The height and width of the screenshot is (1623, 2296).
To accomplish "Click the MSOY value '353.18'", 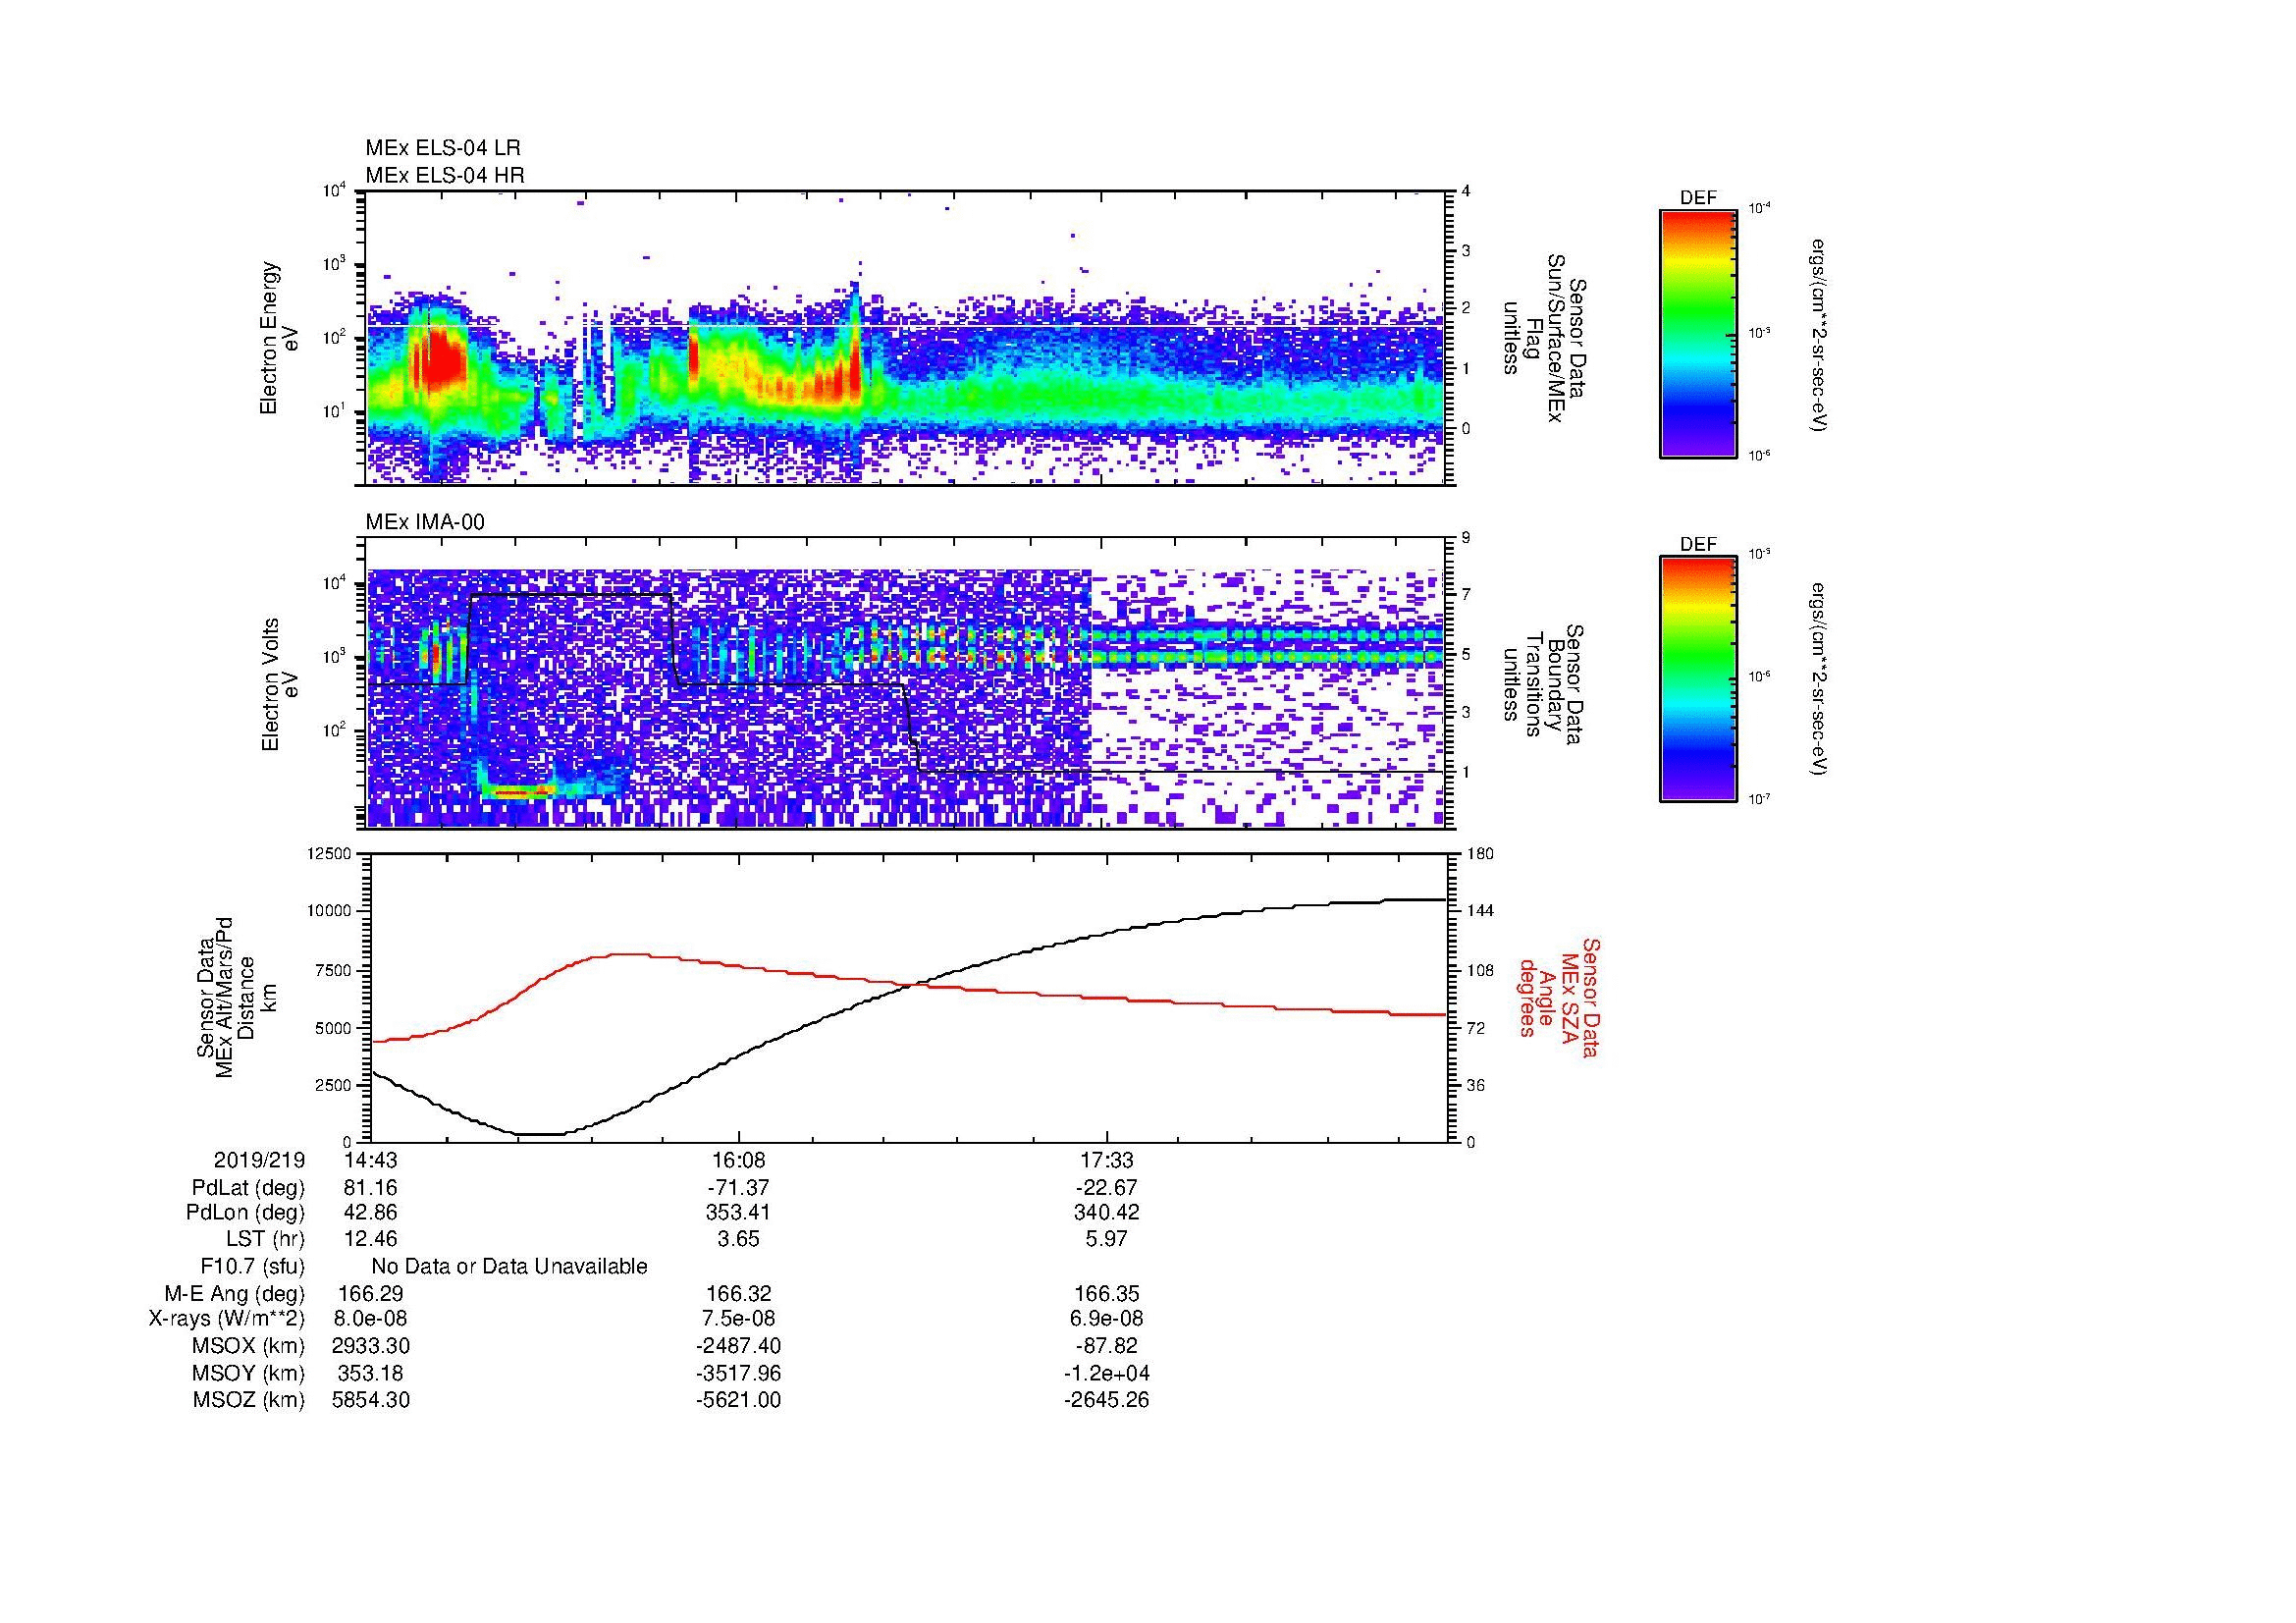I will 371,1373.
